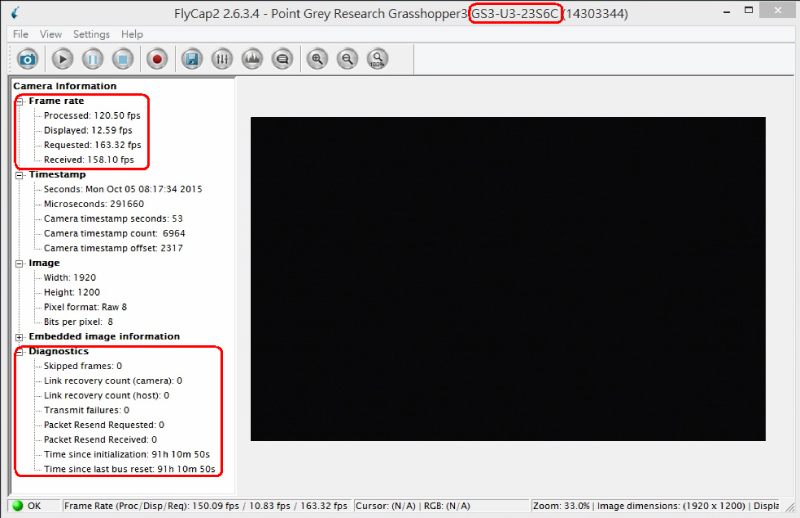Collapse the Frame rate tree node

(20, 101)
